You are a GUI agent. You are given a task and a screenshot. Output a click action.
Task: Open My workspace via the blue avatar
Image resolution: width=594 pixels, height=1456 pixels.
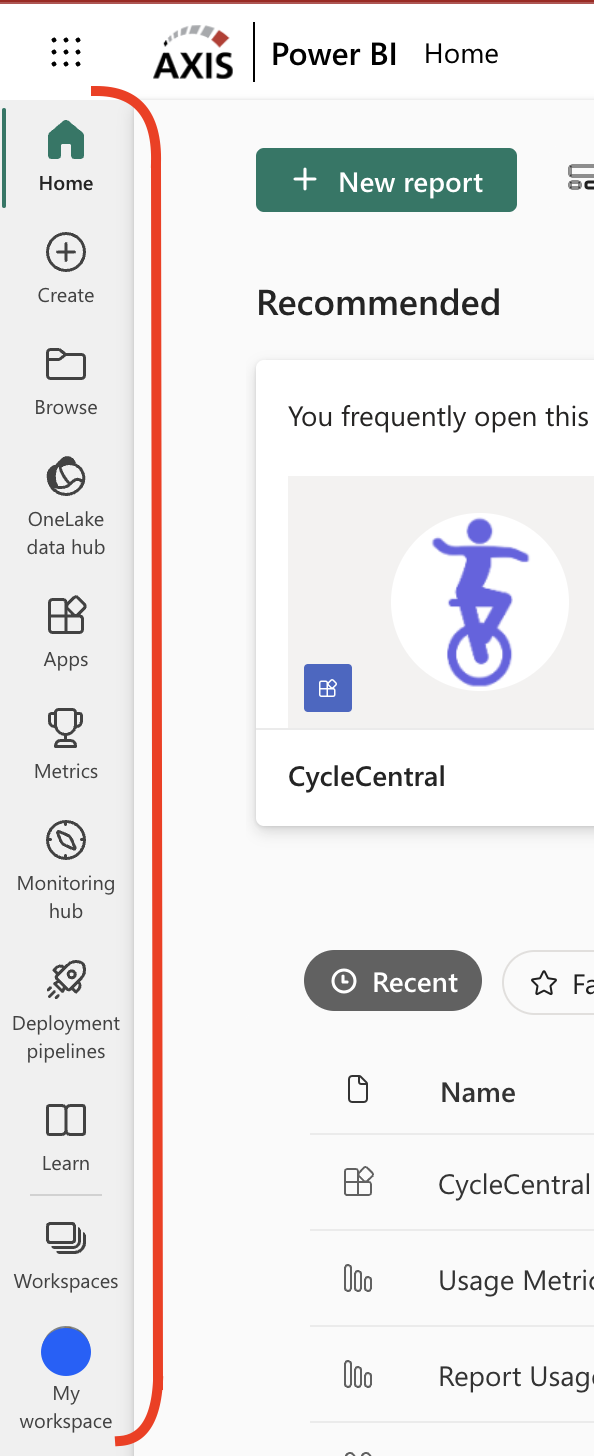tap(66, 1351)
